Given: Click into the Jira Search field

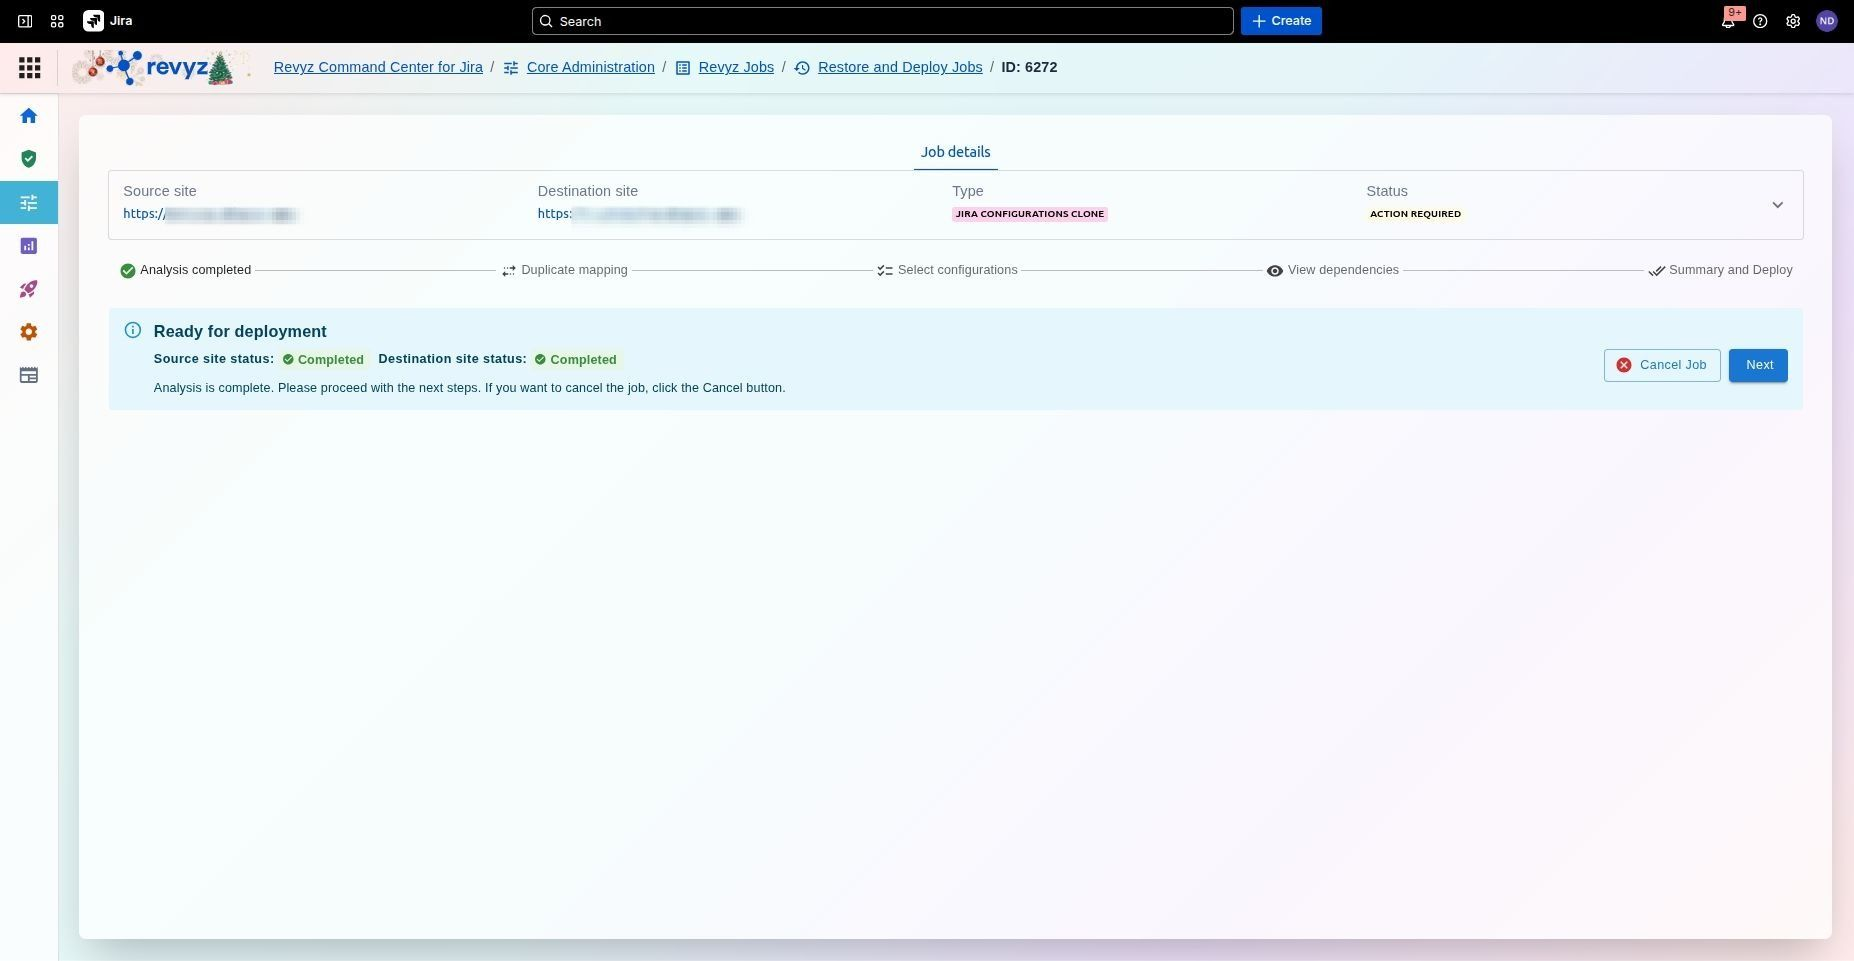Looking at the screenshot, I should 882,21.
